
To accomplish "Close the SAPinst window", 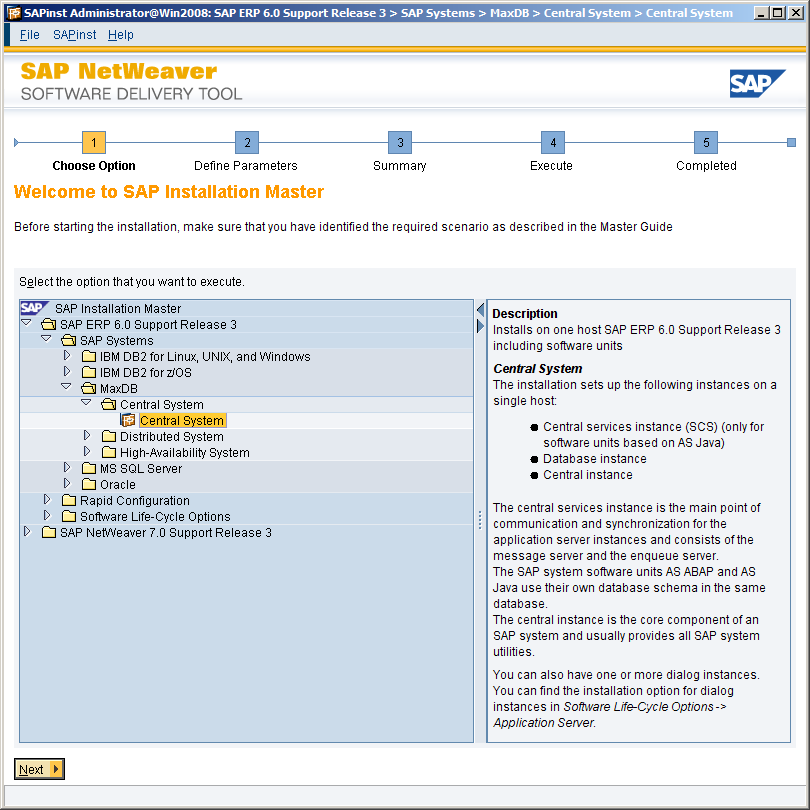I will [796, 13].
